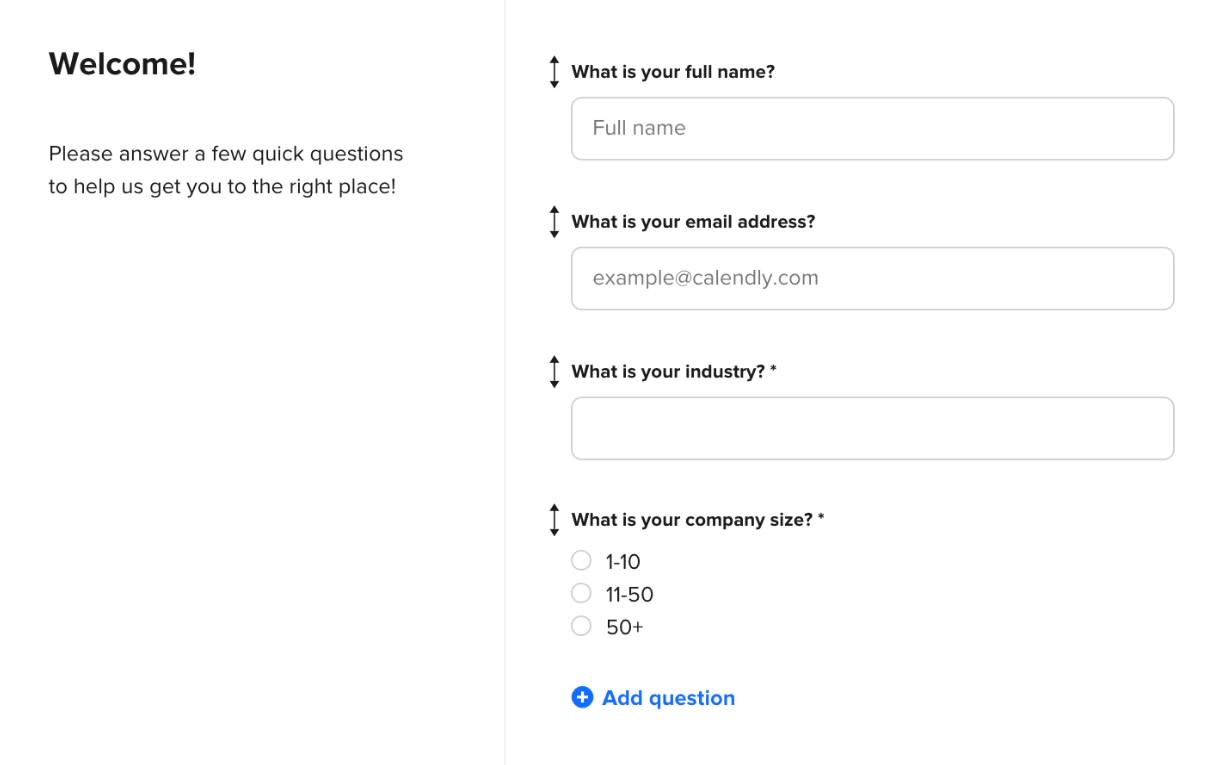The height and width of the screenshot is (765, 1224).
Task: Click the blue plus icon before Add question
Action: coord(582,698)
